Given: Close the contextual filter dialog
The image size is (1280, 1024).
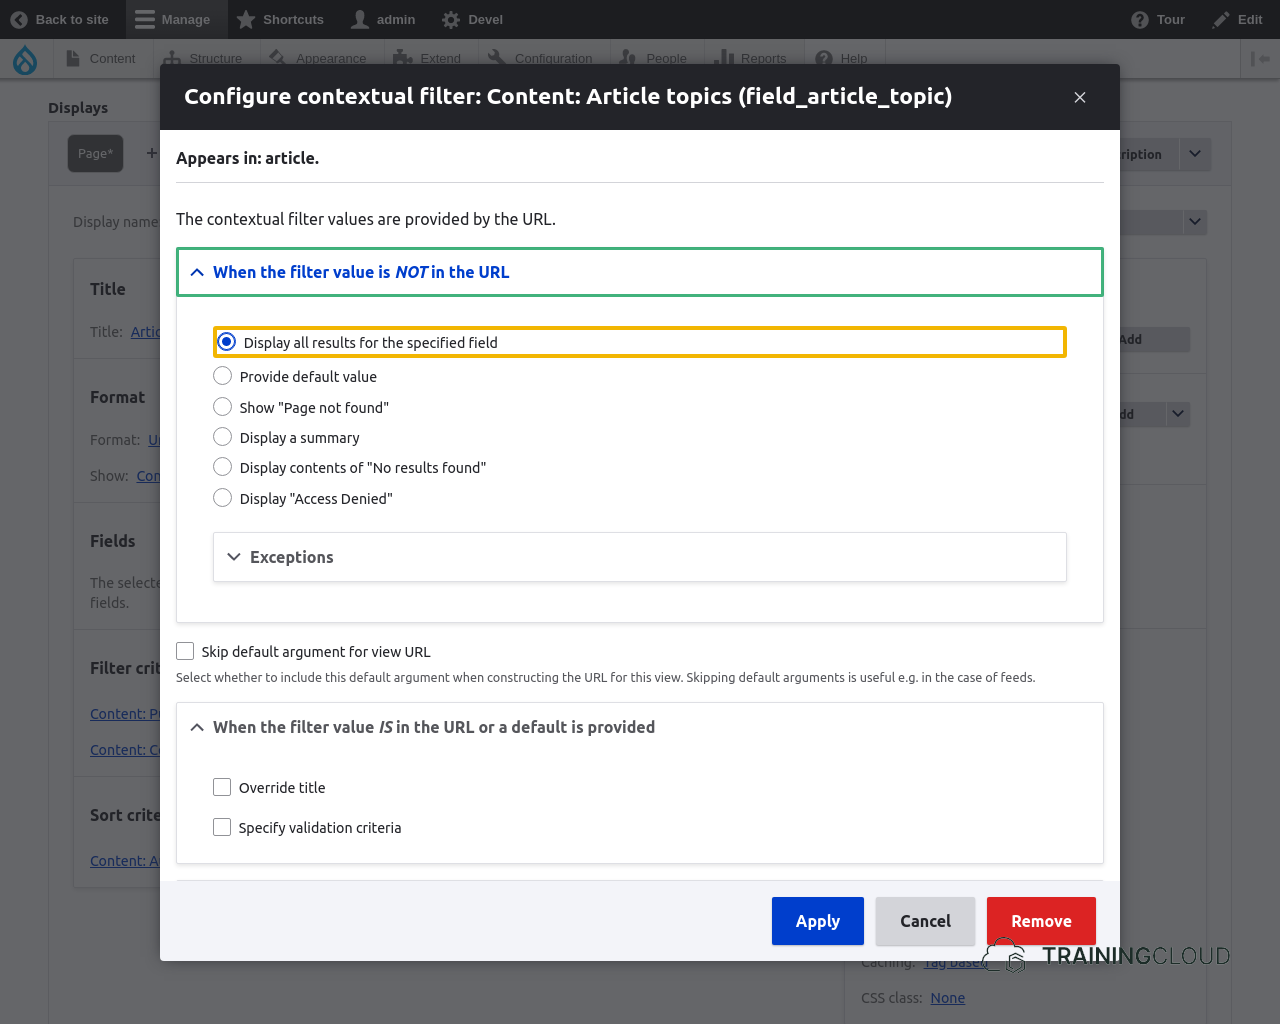Looking at the screenshot, I should tap(1080, 97).
